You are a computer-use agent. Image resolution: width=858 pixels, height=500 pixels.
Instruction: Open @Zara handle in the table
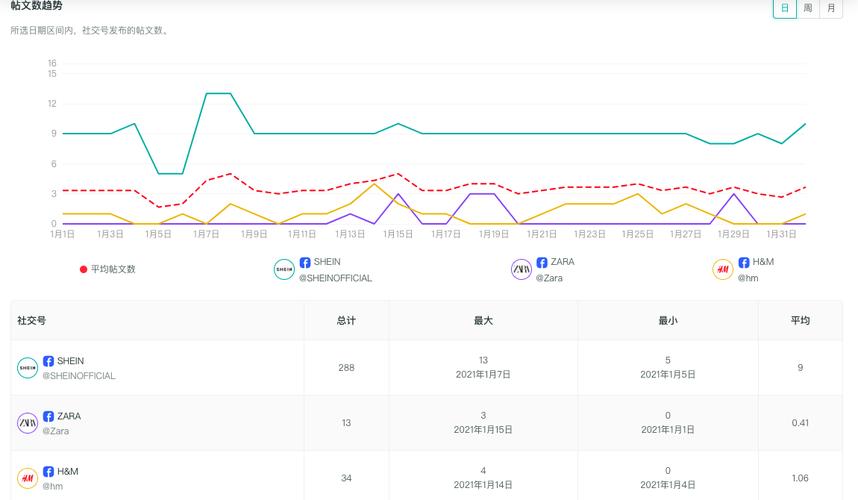point(56,431)
